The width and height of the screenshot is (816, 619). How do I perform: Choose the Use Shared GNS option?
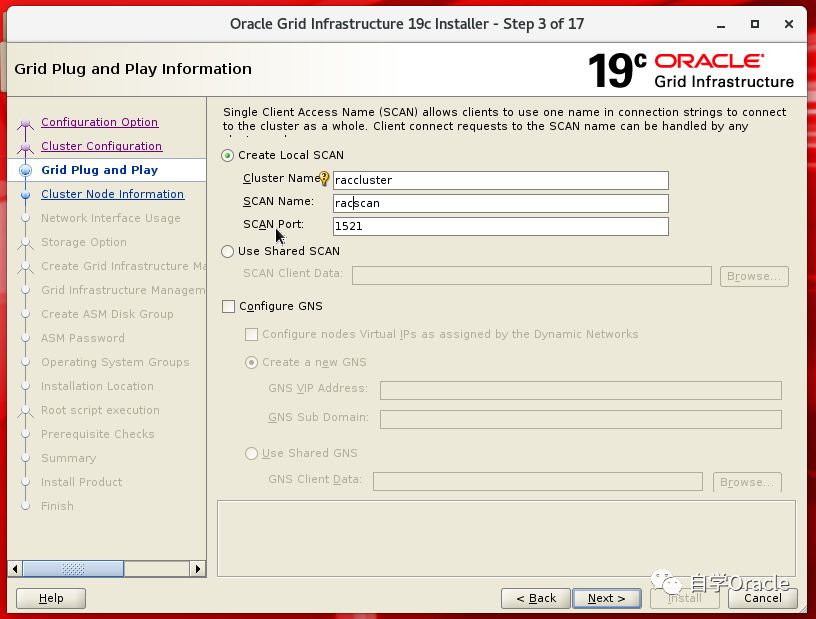click(x=251, y=453)
